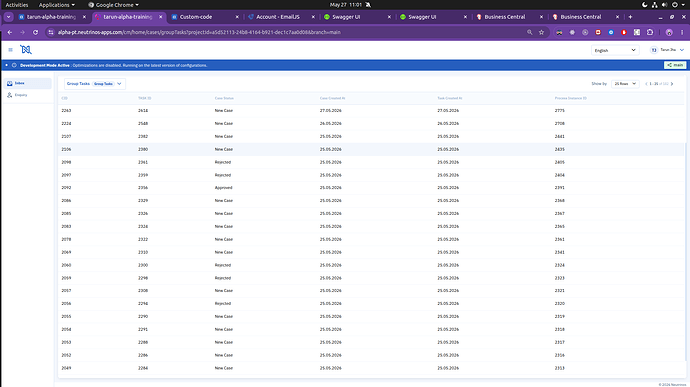Click the Neutrinos logo
The image size is (690, 387).
[26, 49]
